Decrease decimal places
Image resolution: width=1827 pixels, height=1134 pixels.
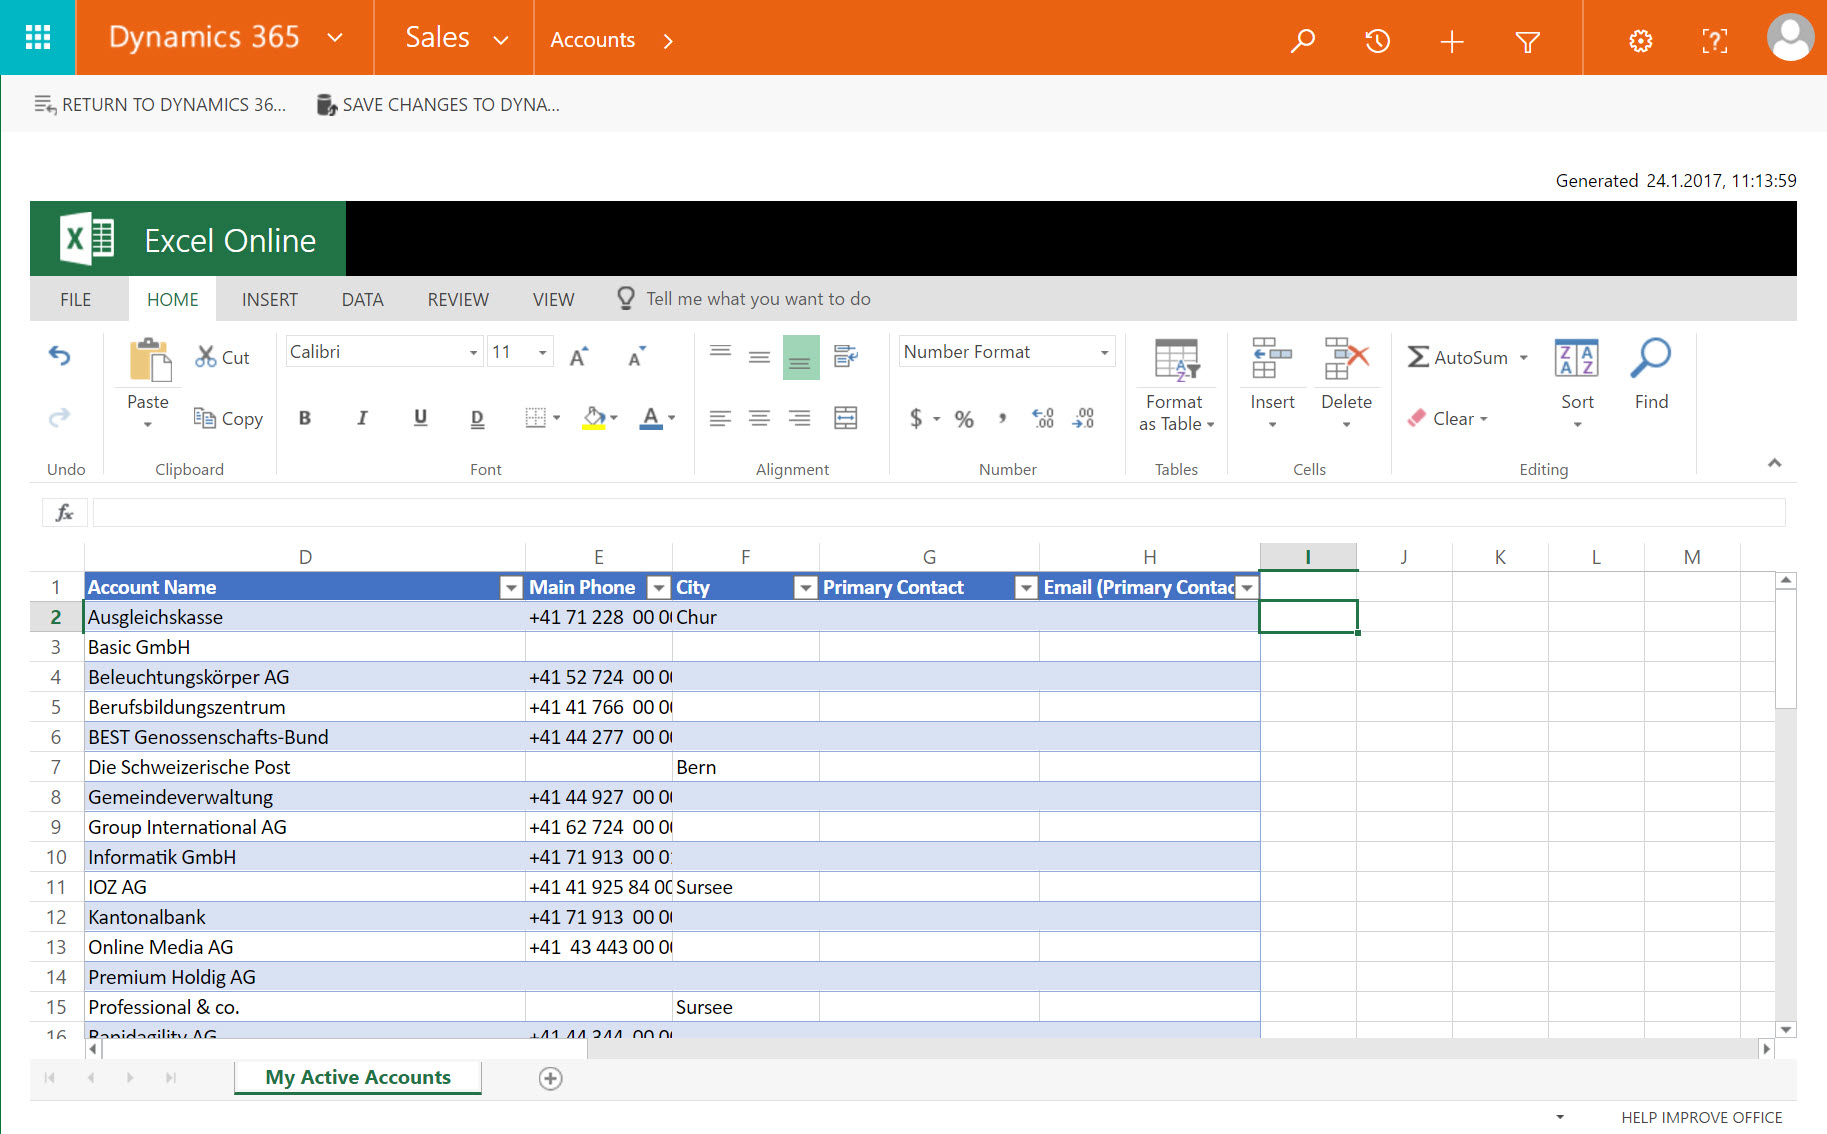pos(1083,419)
